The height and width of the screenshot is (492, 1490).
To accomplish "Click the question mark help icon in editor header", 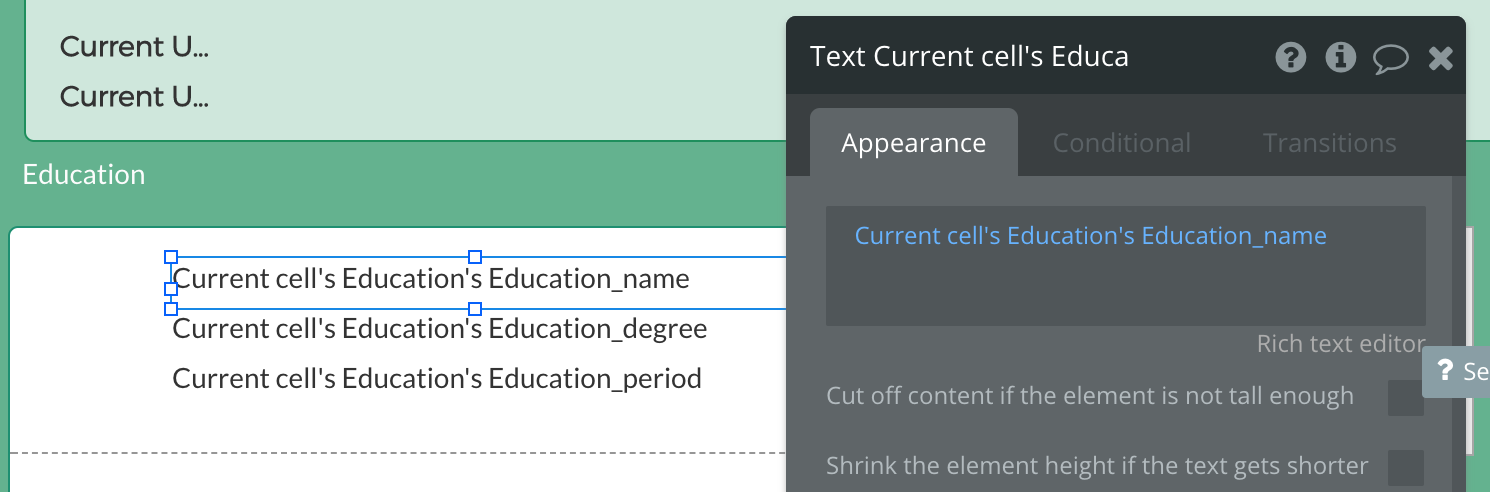I will pos(1291,58).
